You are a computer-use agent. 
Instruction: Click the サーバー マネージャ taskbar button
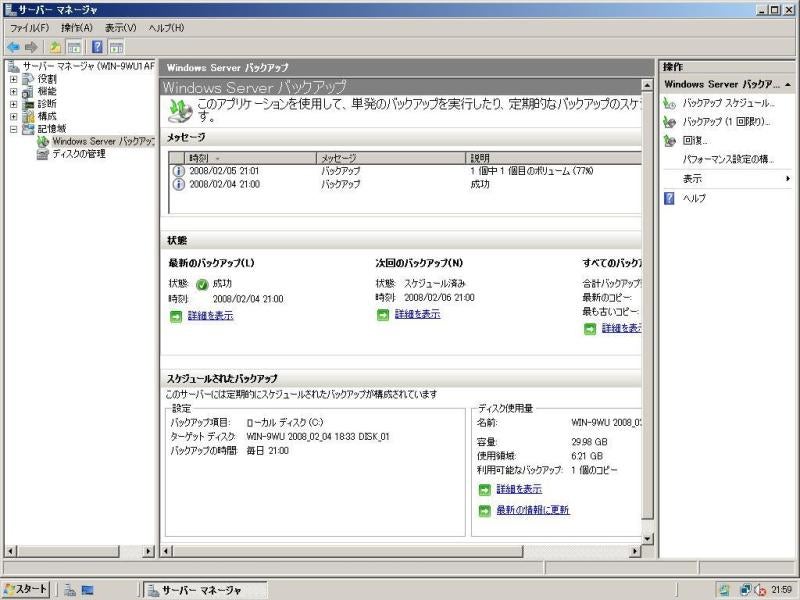pos(205,590)
